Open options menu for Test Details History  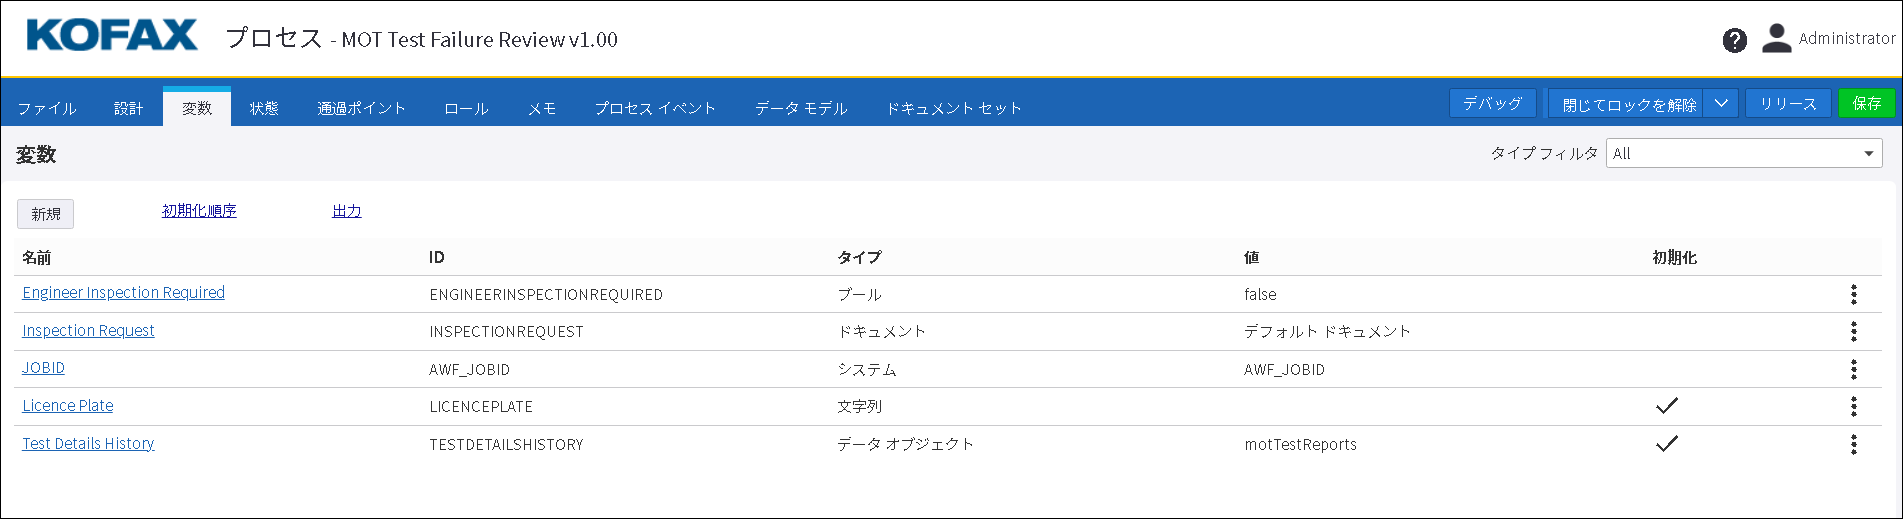(x=1853, y=444)
